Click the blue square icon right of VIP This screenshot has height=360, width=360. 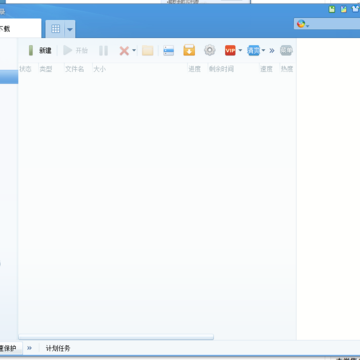coord(253,50)
